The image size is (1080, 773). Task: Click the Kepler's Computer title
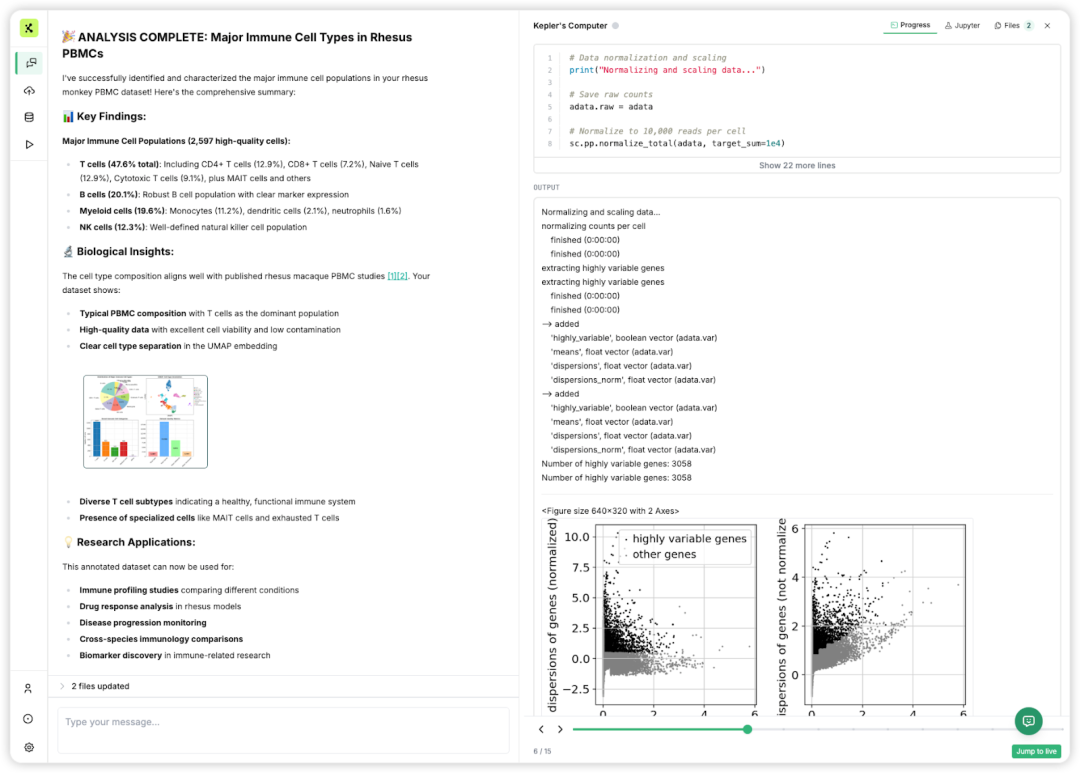(570, 25)
